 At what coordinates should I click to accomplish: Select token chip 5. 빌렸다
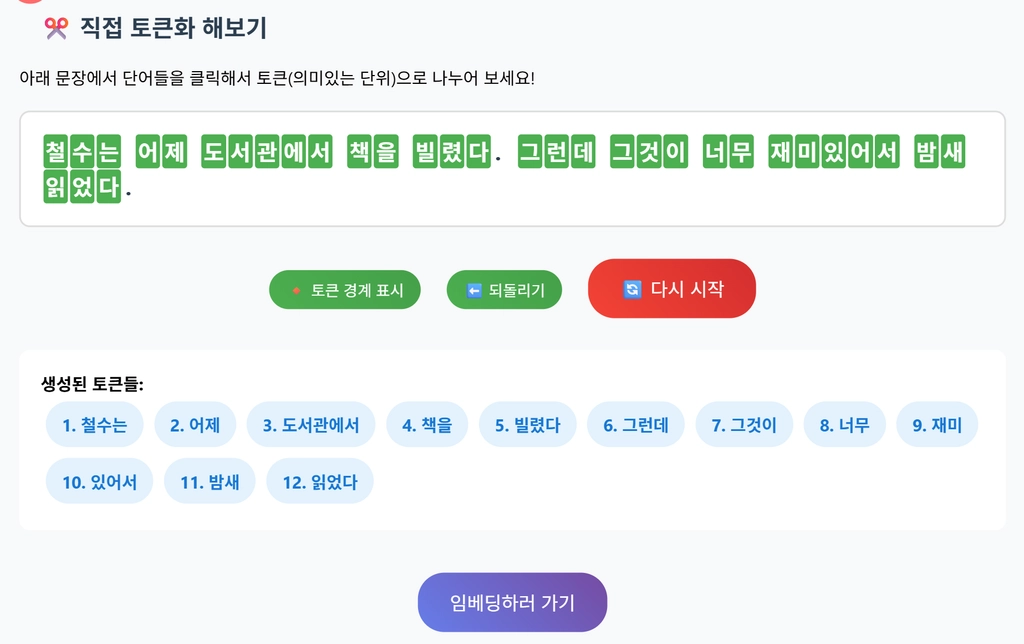point(528,425)
